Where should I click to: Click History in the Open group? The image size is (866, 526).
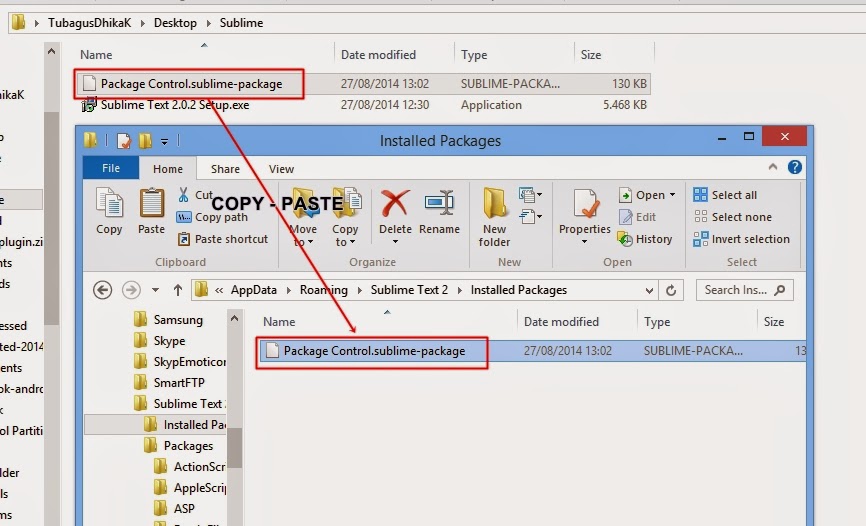(x=645, y=239)
